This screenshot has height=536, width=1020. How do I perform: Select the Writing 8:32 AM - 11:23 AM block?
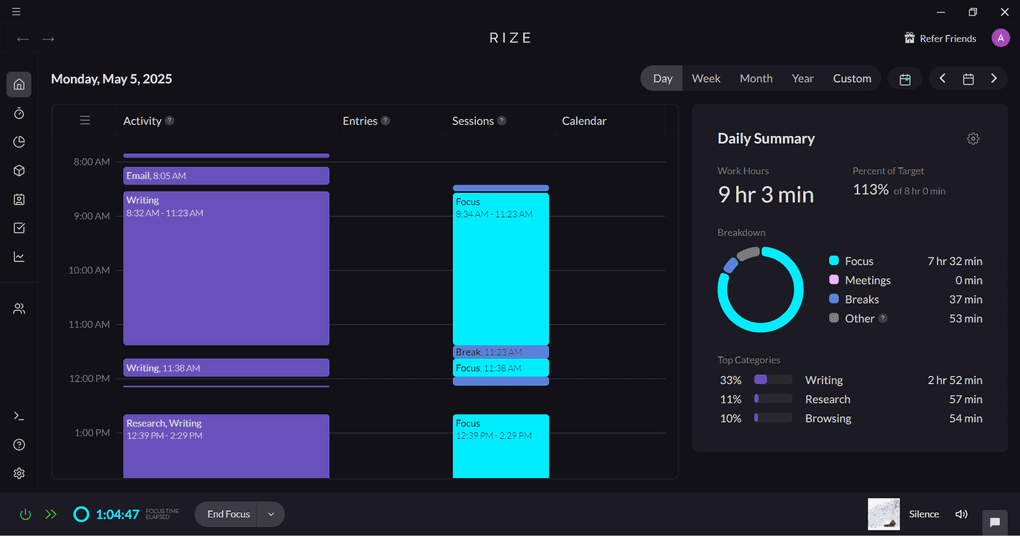coord(226,268)
